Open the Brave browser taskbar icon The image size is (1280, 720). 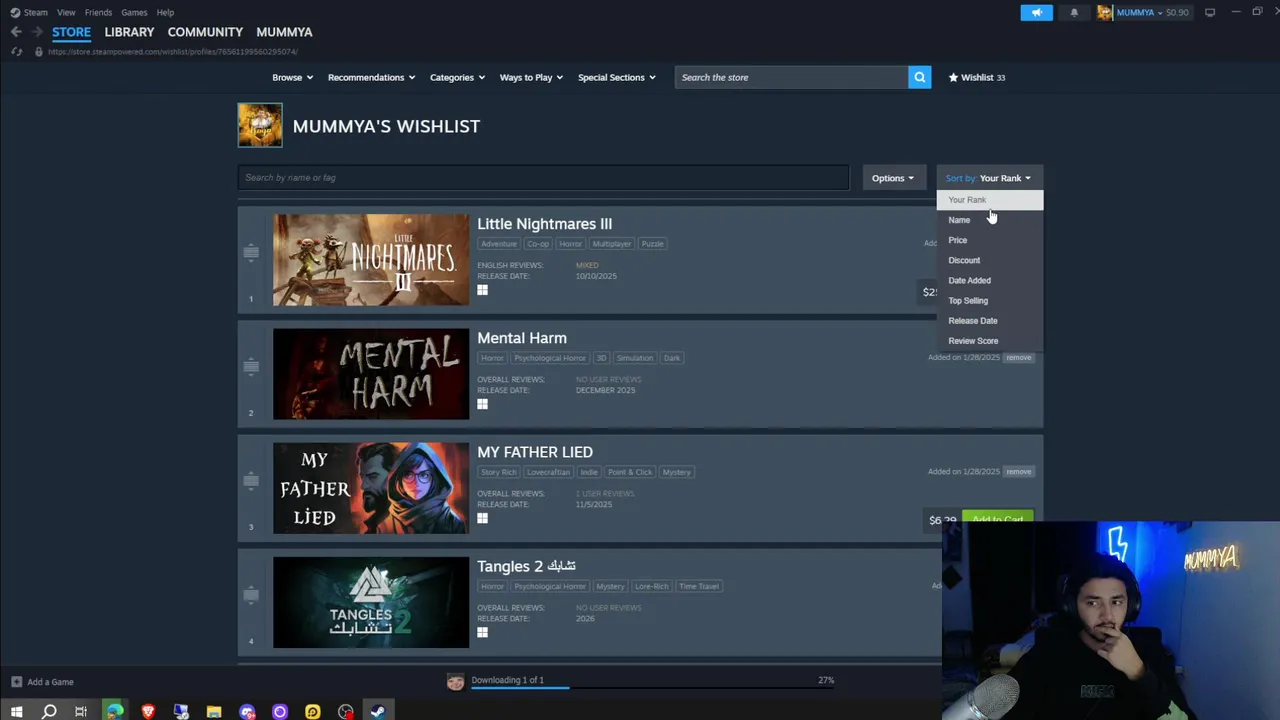click(148, 711)
